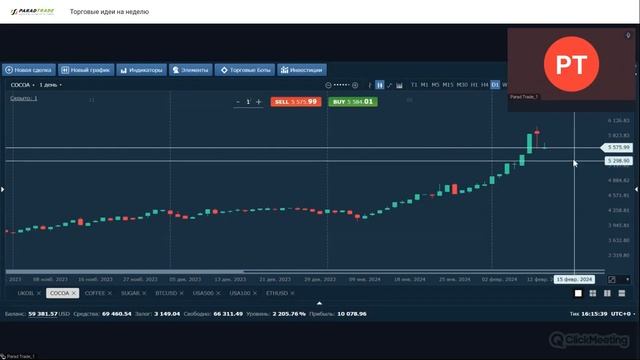Select the candlestick chart type icon
640x360 pixels.
(380, 85)
